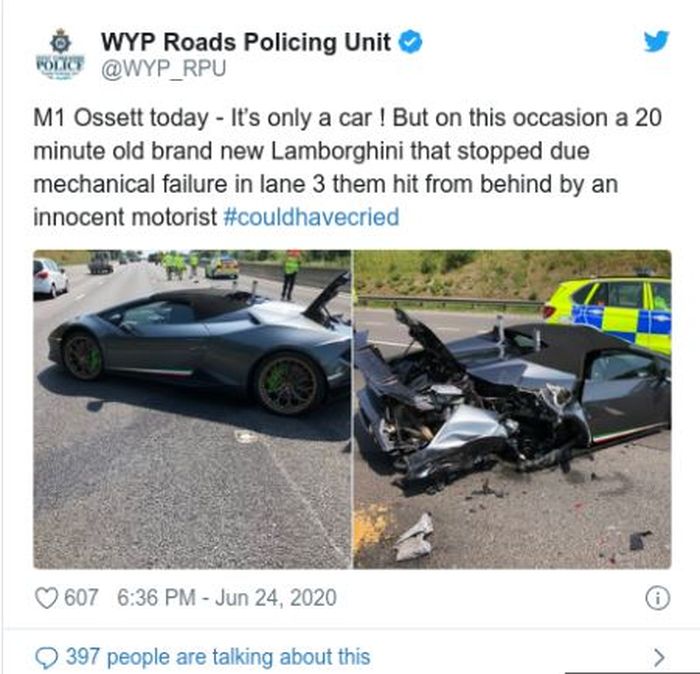Click the word Lamborghini in the tweet

[337, 151]
